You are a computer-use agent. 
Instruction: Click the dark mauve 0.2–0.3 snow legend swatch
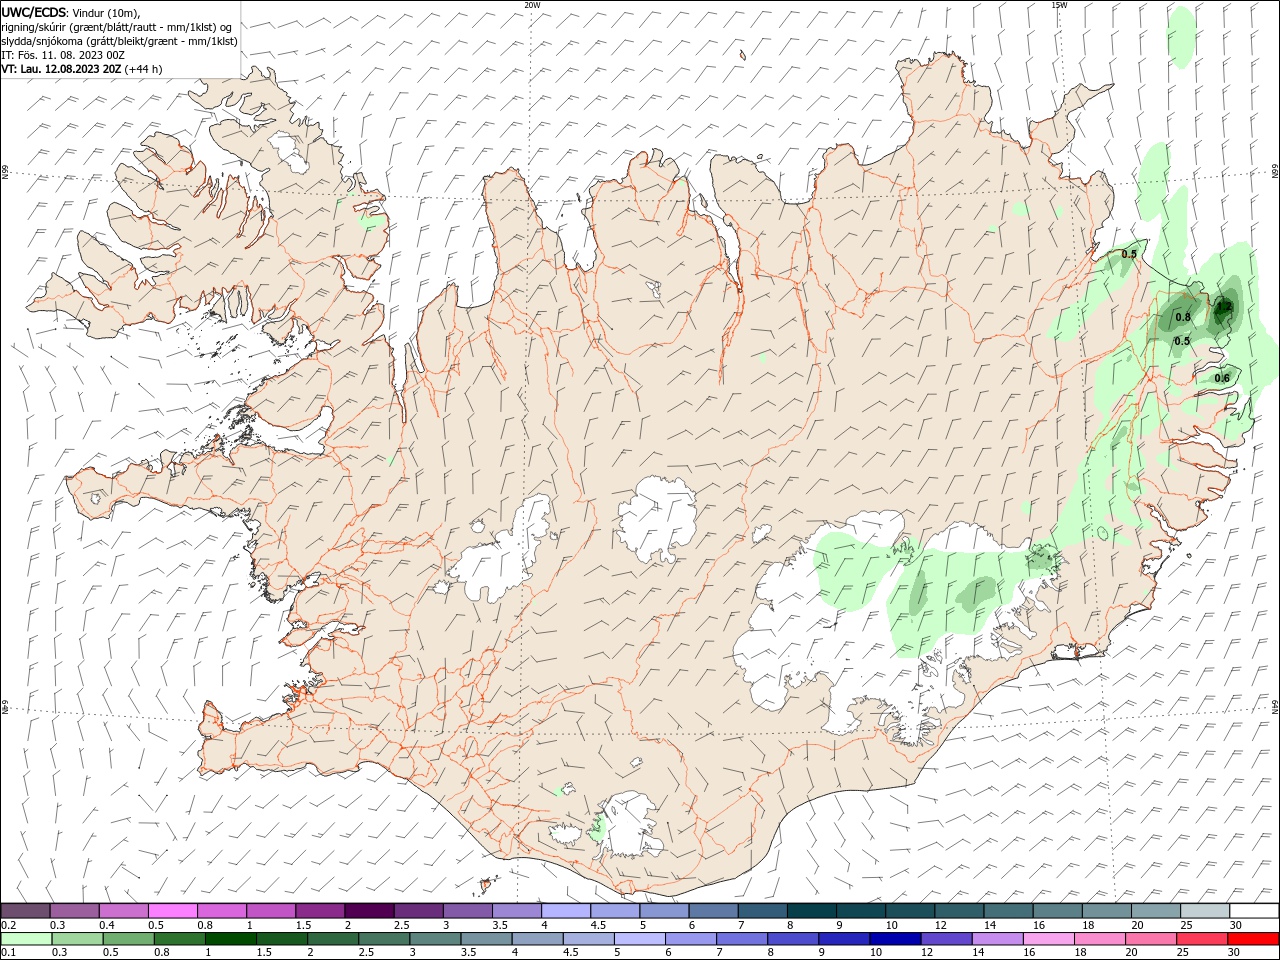click(26, 911)
